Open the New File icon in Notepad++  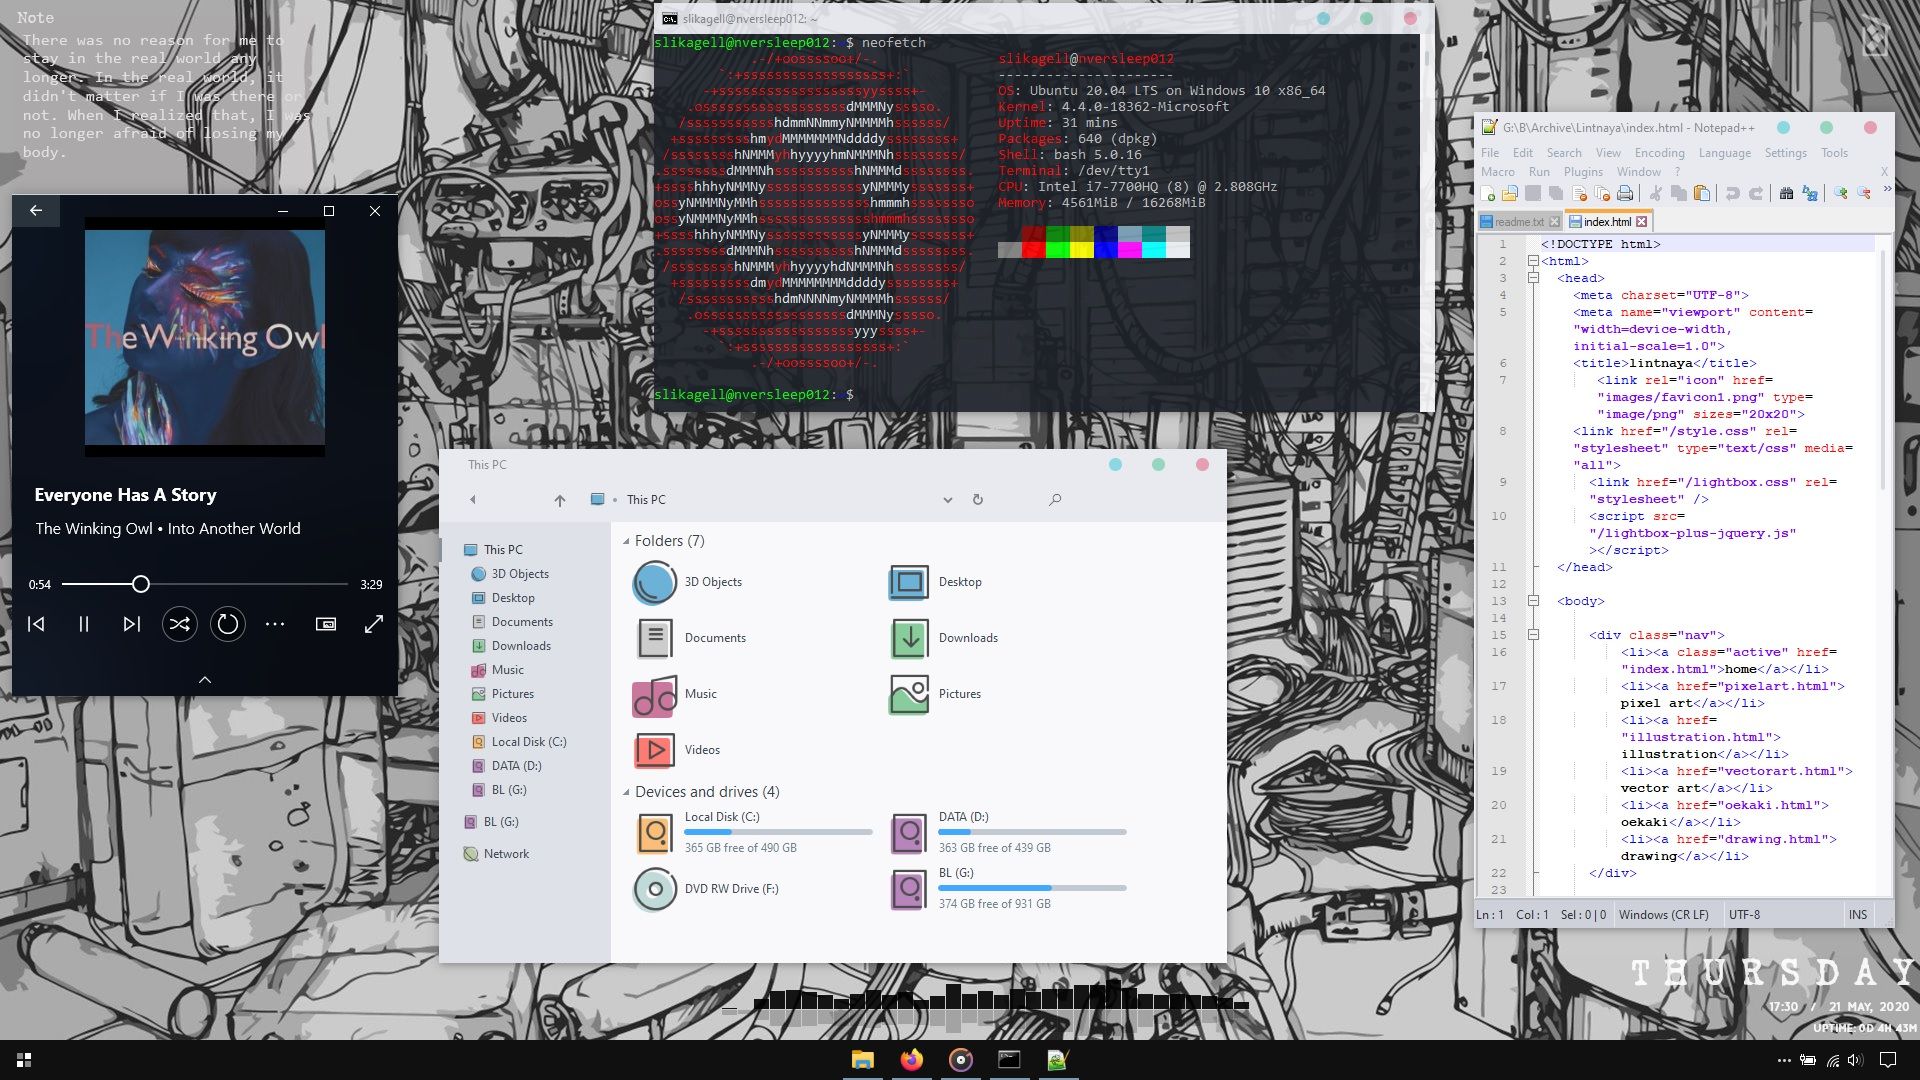click(x=1487, y=194)
